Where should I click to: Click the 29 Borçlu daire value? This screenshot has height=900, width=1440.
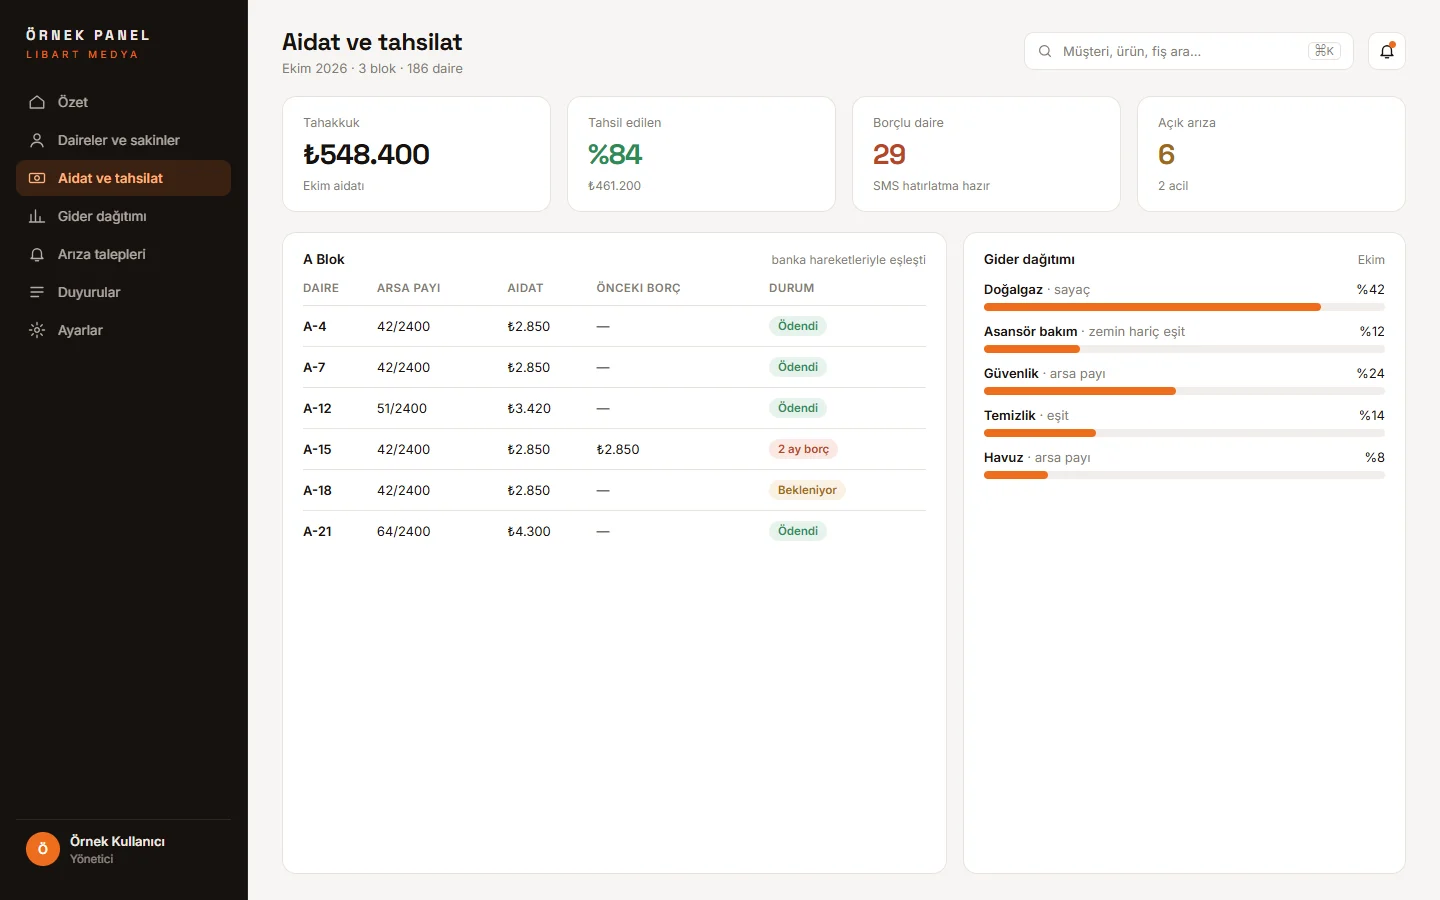pos(889,154)
